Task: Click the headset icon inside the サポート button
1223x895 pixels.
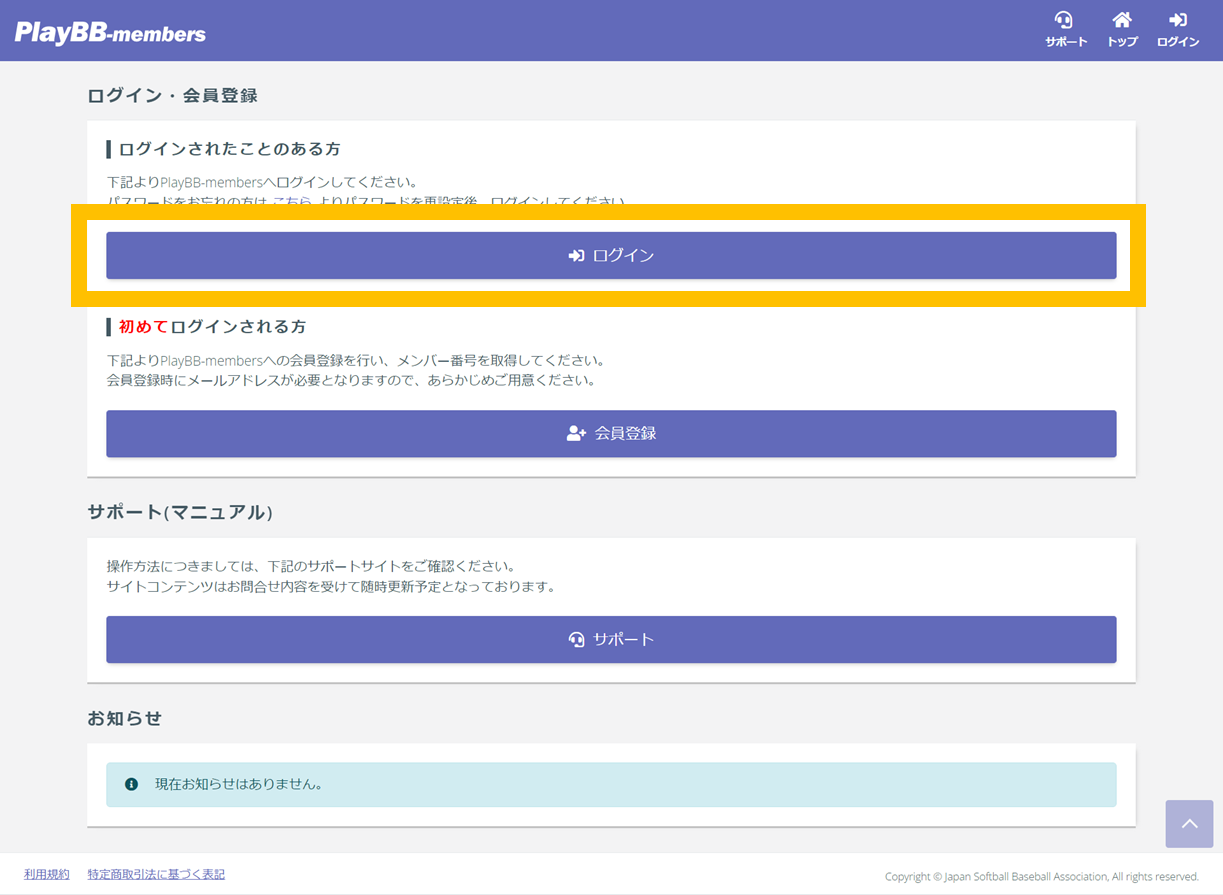Action: [576, 640]
